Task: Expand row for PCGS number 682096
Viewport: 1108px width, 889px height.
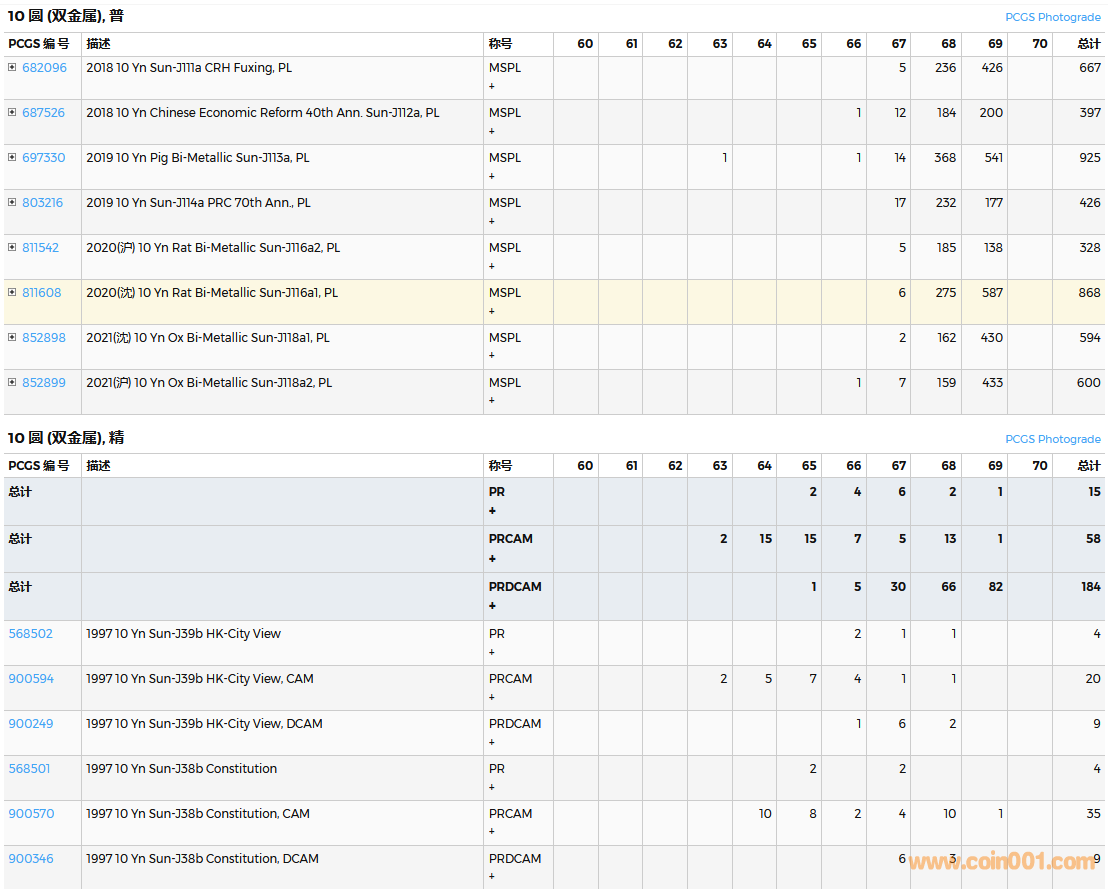Action: (12, 68)
